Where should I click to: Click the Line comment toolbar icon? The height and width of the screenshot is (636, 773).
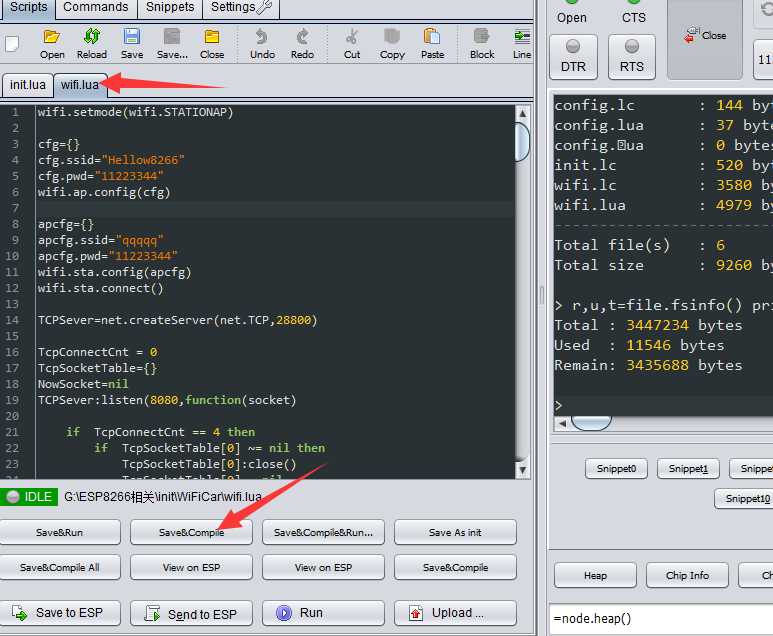[x=522, y=43]
